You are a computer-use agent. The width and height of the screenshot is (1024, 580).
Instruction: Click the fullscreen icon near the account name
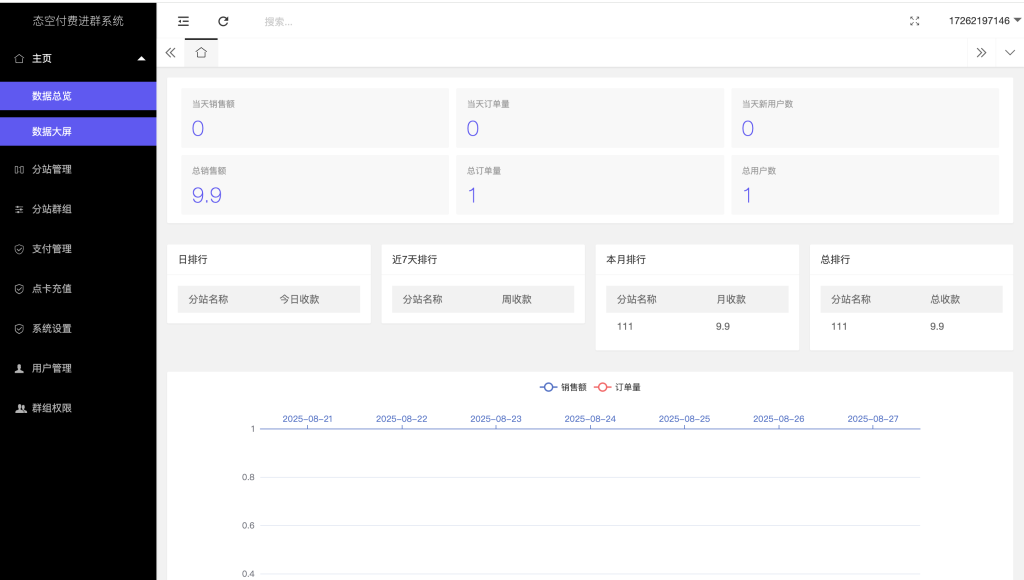pyautogui.click(x=914, y=20)
